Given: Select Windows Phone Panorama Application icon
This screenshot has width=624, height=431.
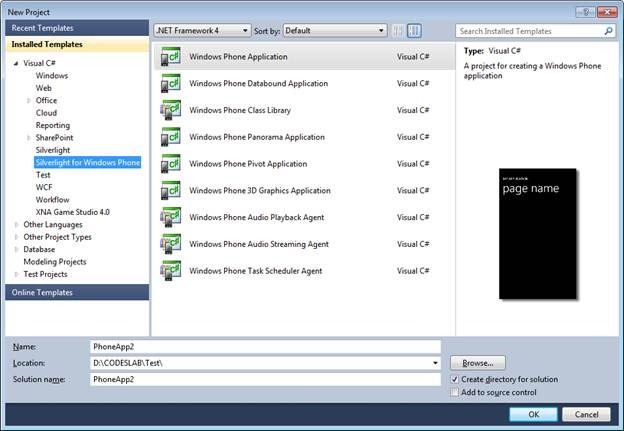Looking at the screenshot, I should 170,137.
